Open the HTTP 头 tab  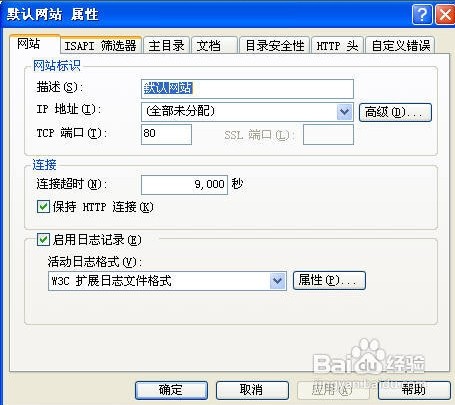(x=337, y=46)
